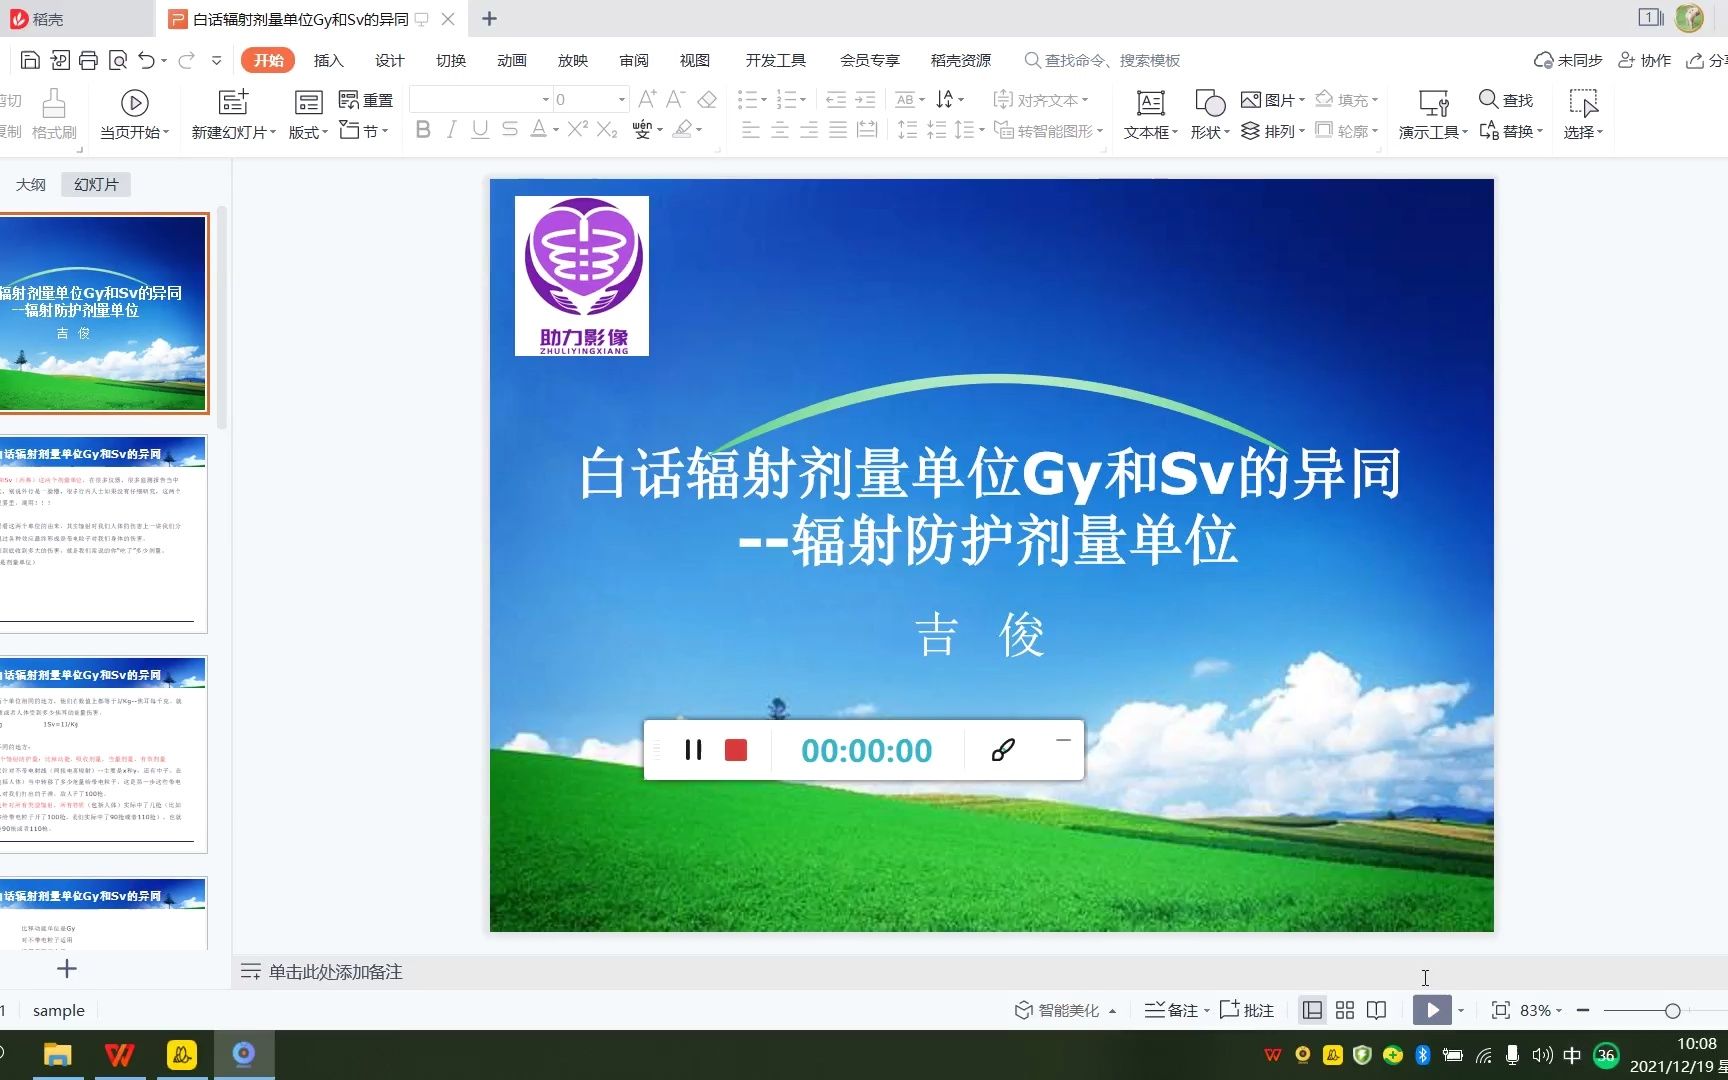Open the font size dropdown

619,99
